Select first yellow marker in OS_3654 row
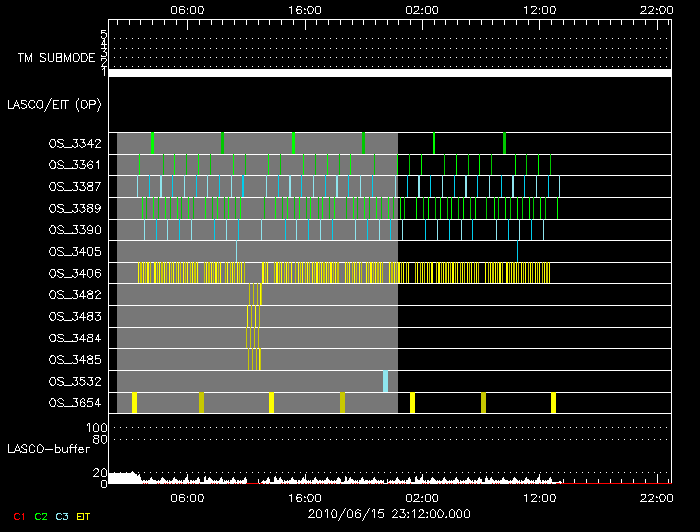Viewport: 700px width, 532px height. 134,402
